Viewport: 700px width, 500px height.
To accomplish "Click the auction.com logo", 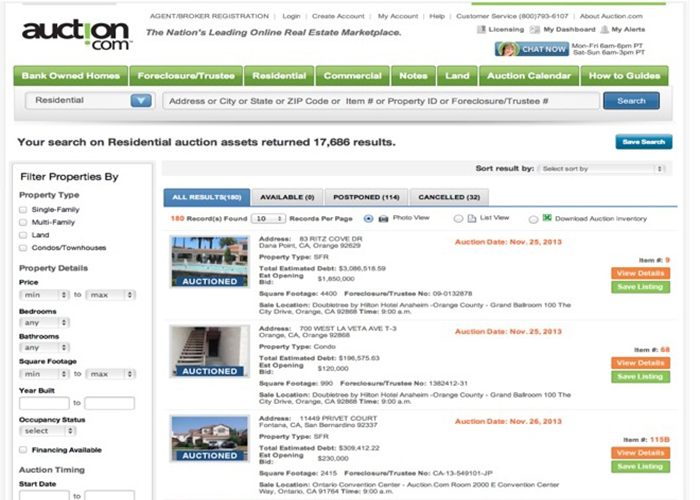I will [77, 34].
